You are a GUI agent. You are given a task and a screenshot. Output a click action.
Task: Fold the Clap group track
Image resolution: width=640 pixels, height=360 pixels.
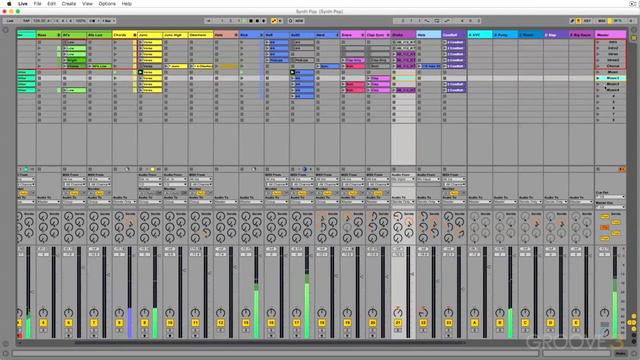[x=388, y=35]
